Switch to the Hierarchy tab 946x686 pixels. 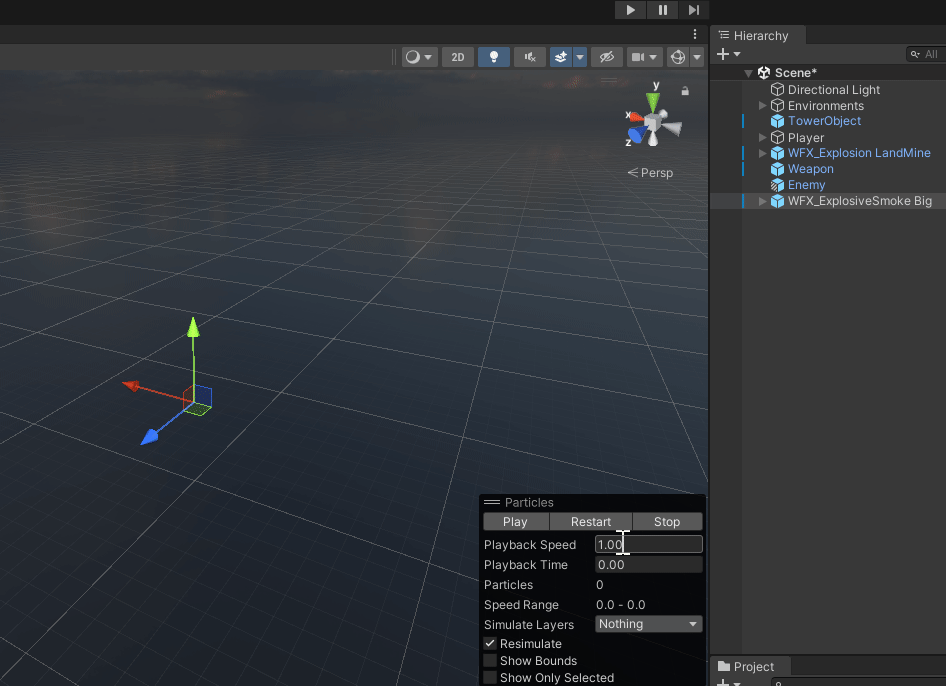758,36
